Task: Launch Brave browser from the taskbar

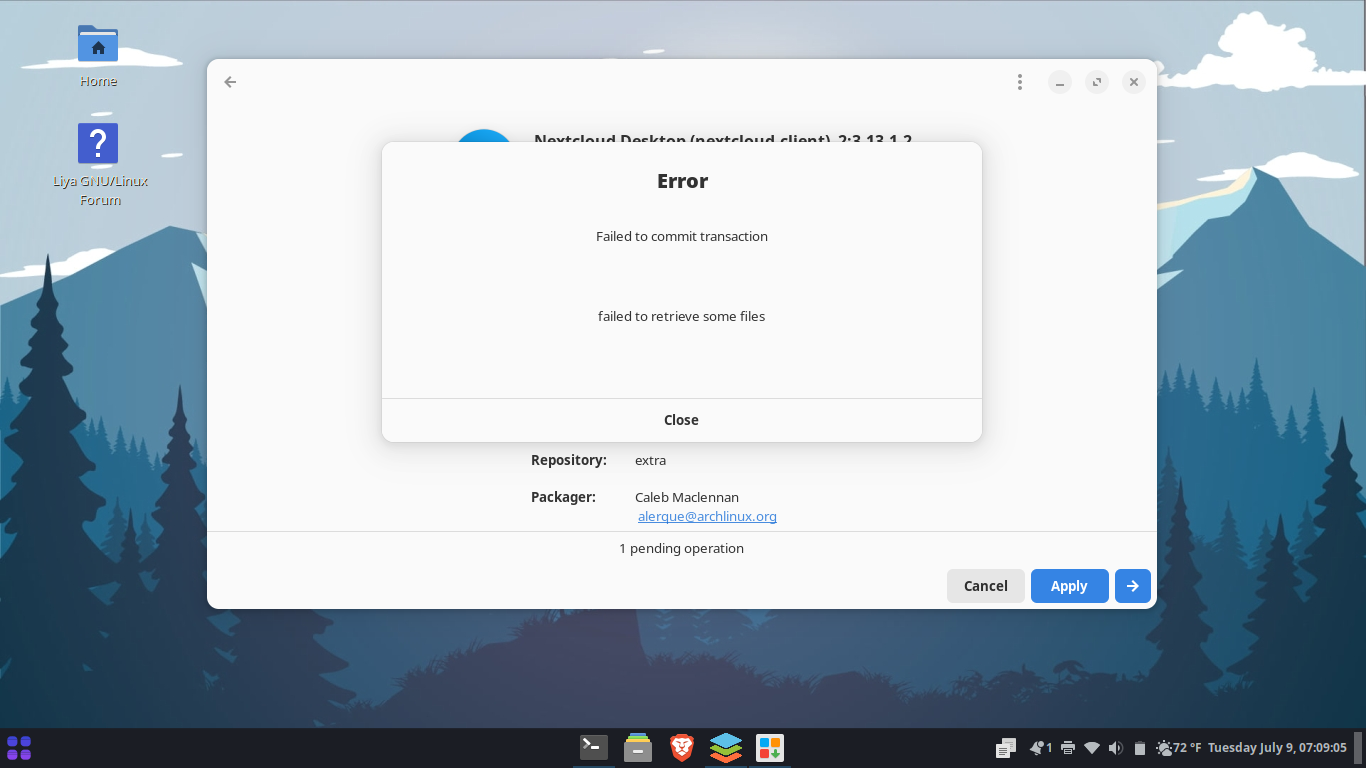Action: [x=682, y=747]
